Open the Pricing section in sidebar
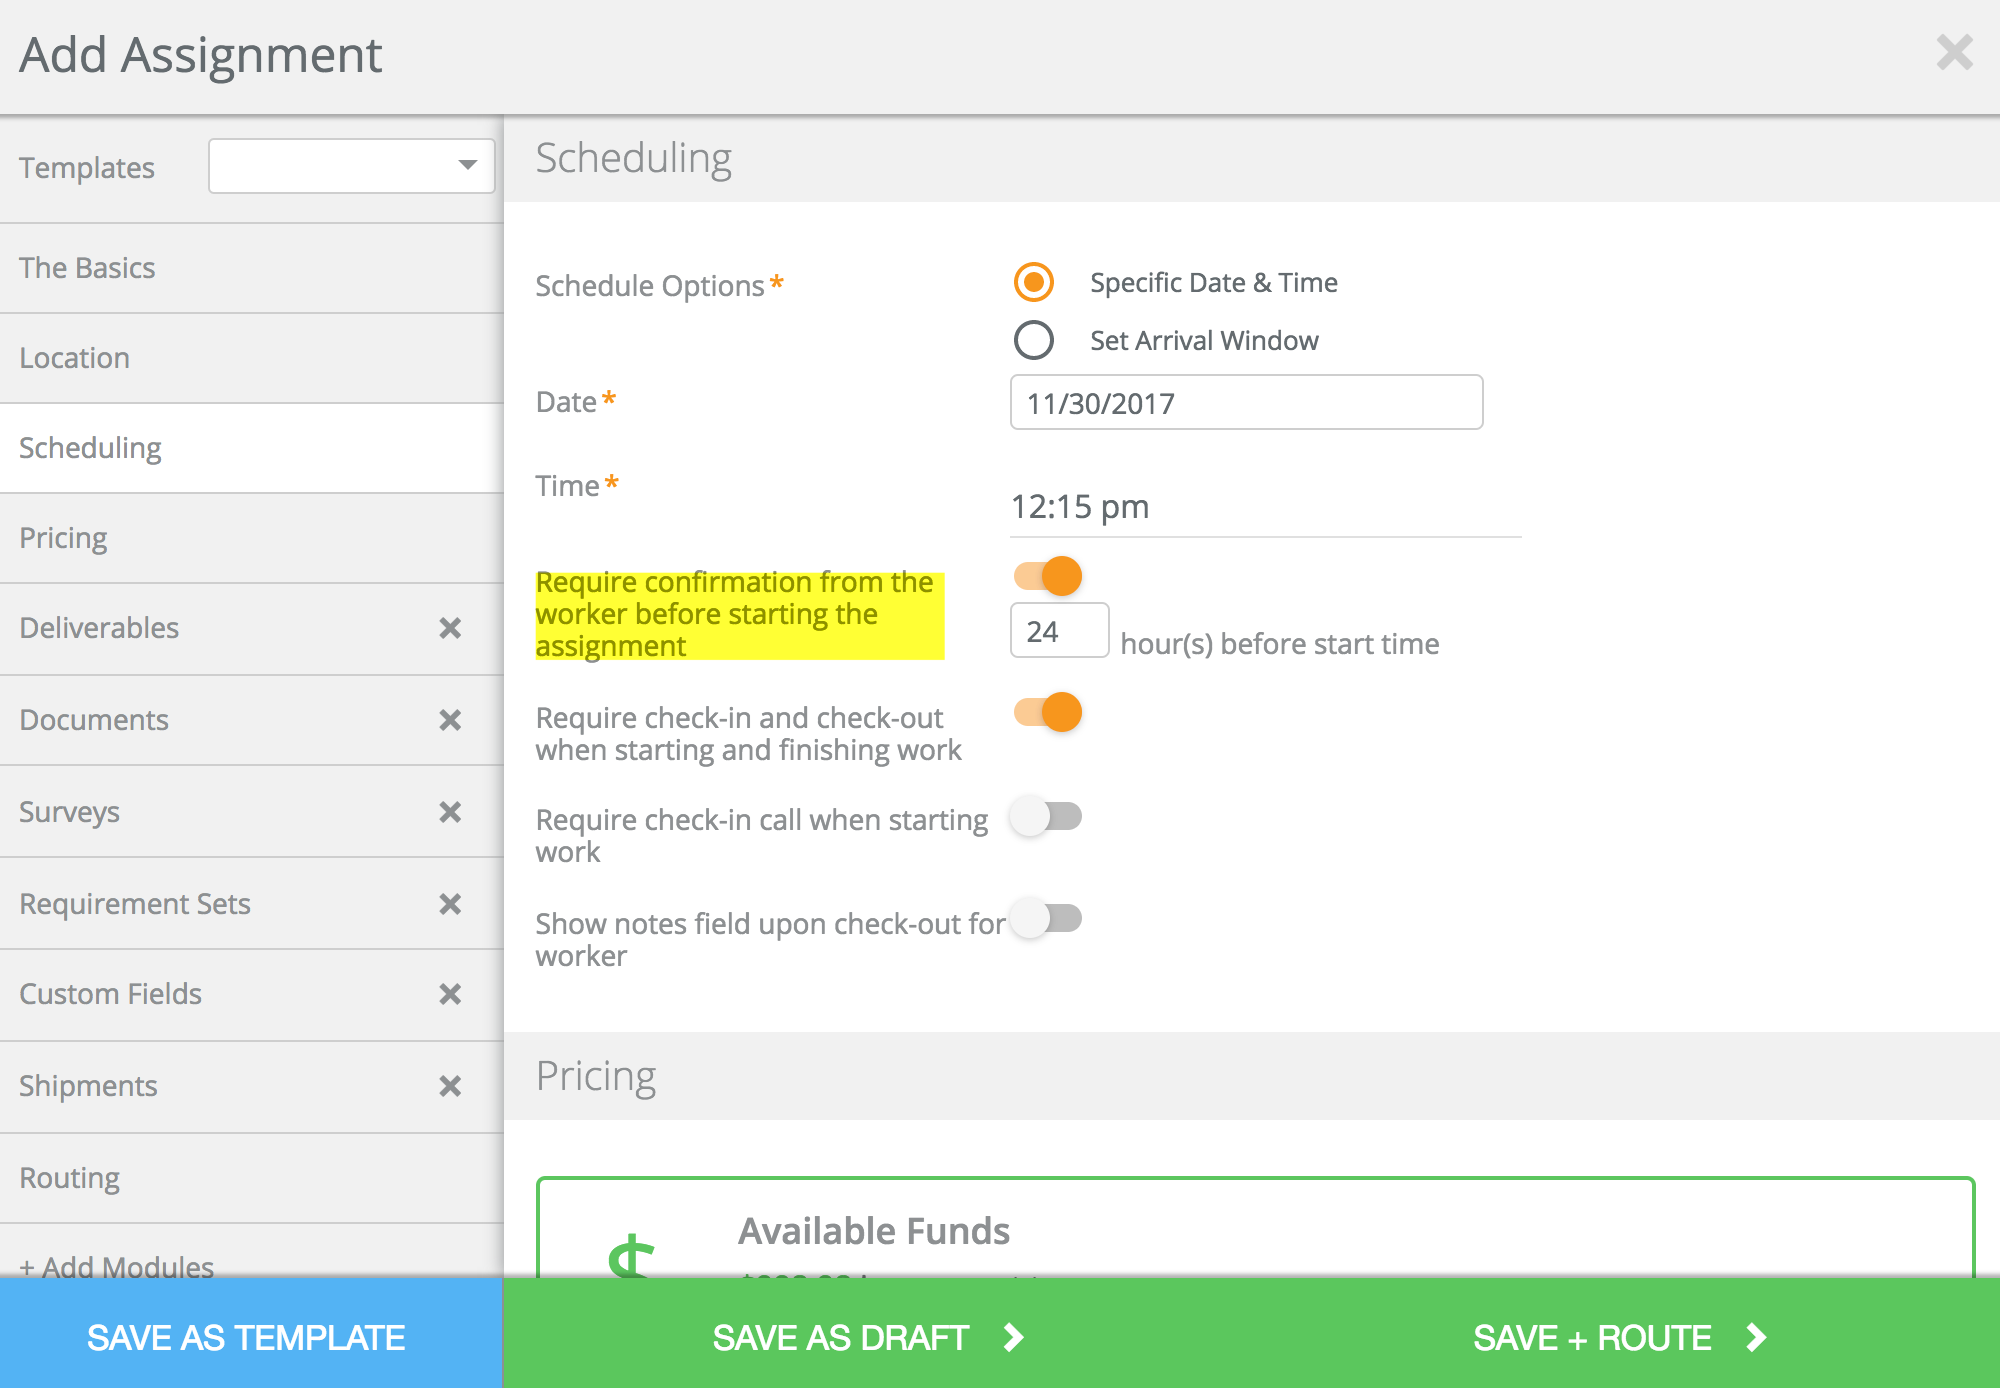 [64, 538]
